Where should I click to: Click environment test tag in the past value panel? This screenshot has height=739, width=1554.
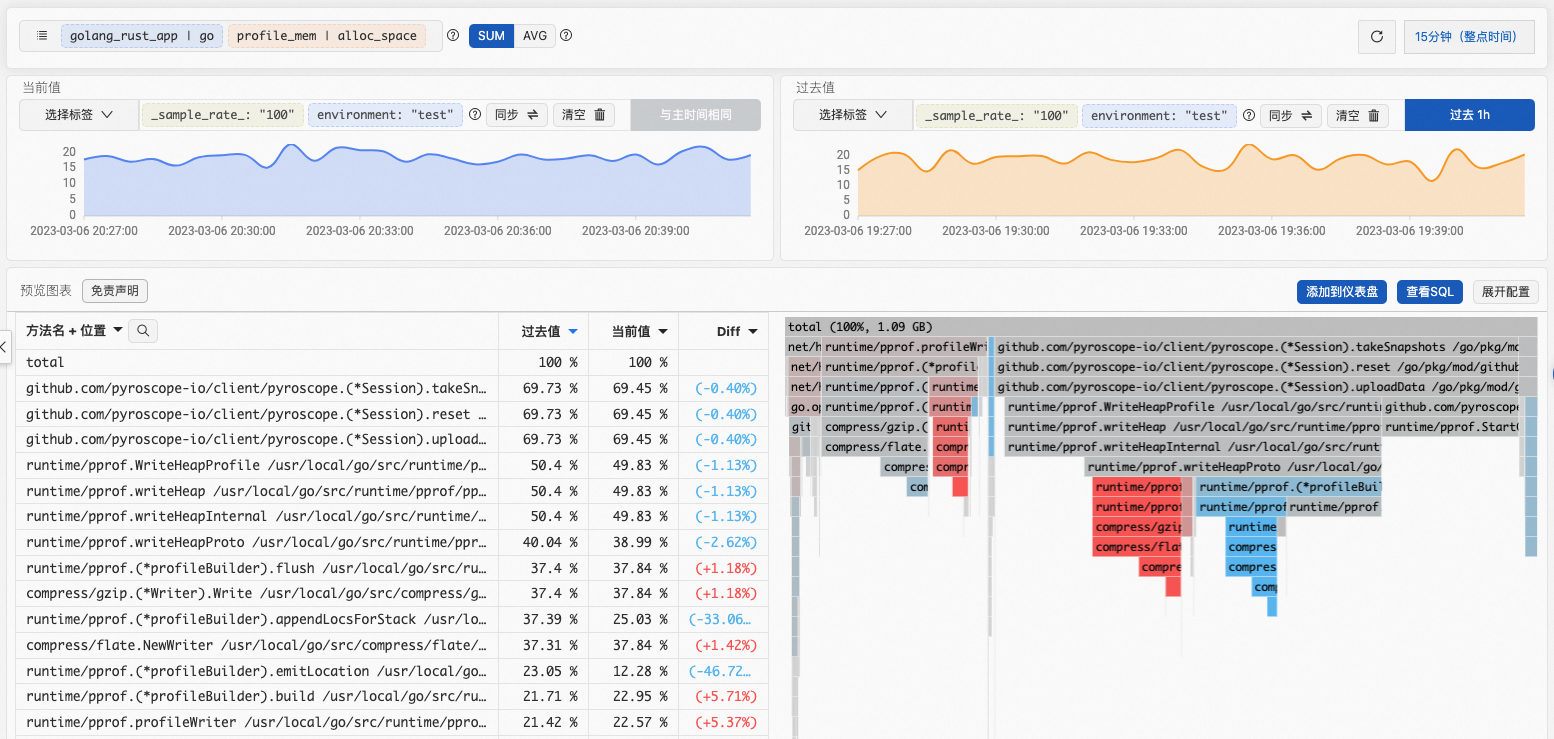(1159, 115)
